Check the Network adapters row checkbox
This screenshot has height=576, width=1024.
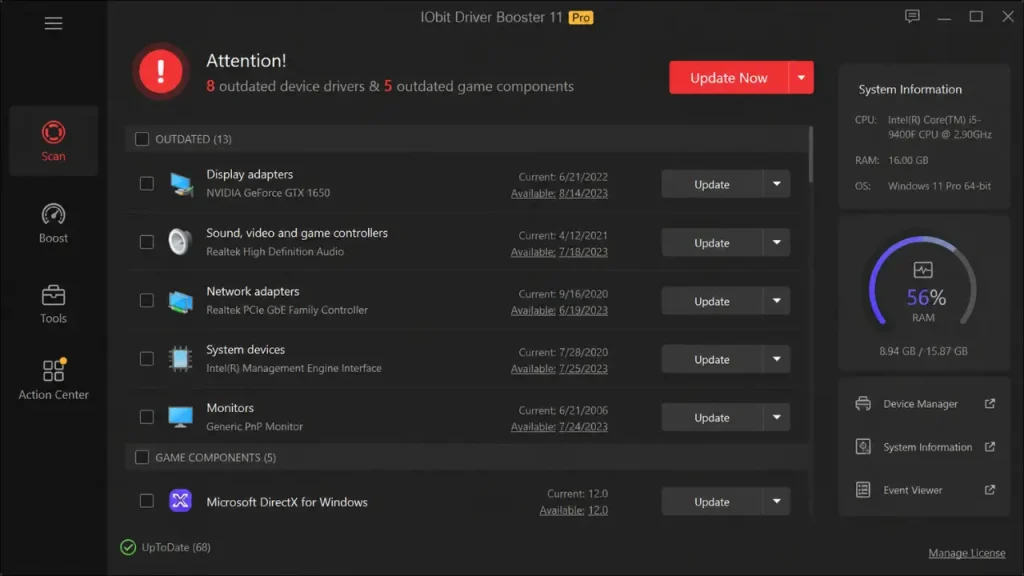pos(147,300)
